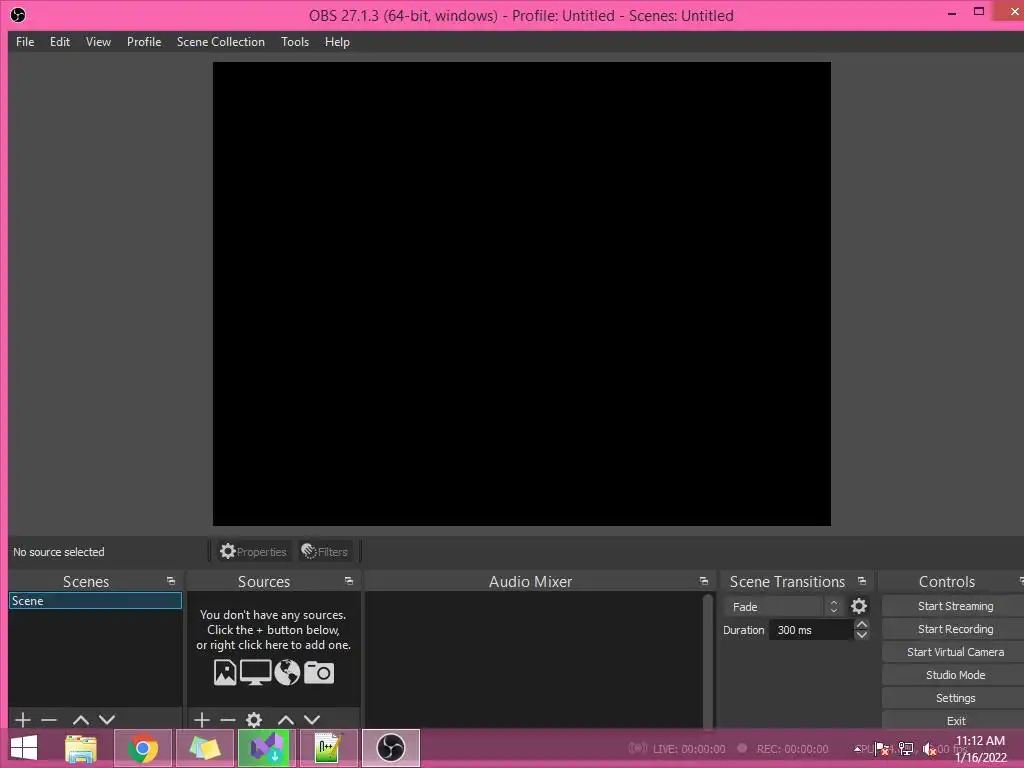Click the Exit button

[953, 720]
